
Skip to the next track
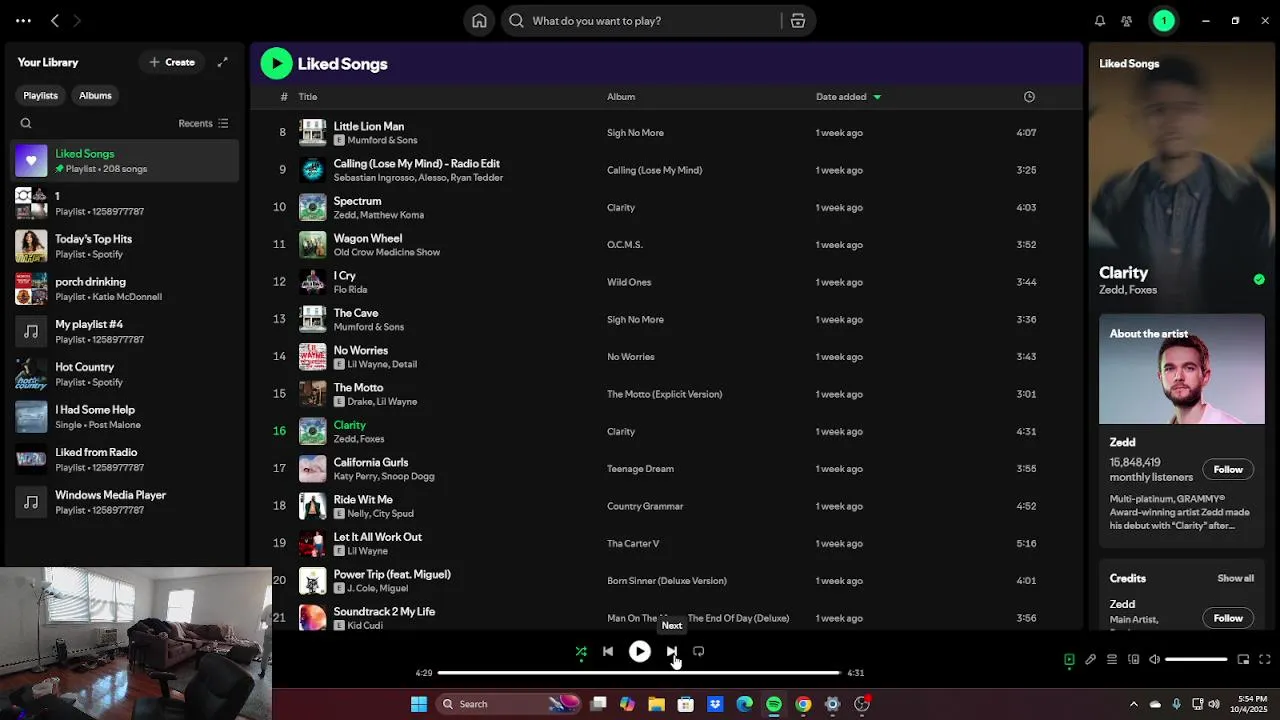[x=671, y=652]
